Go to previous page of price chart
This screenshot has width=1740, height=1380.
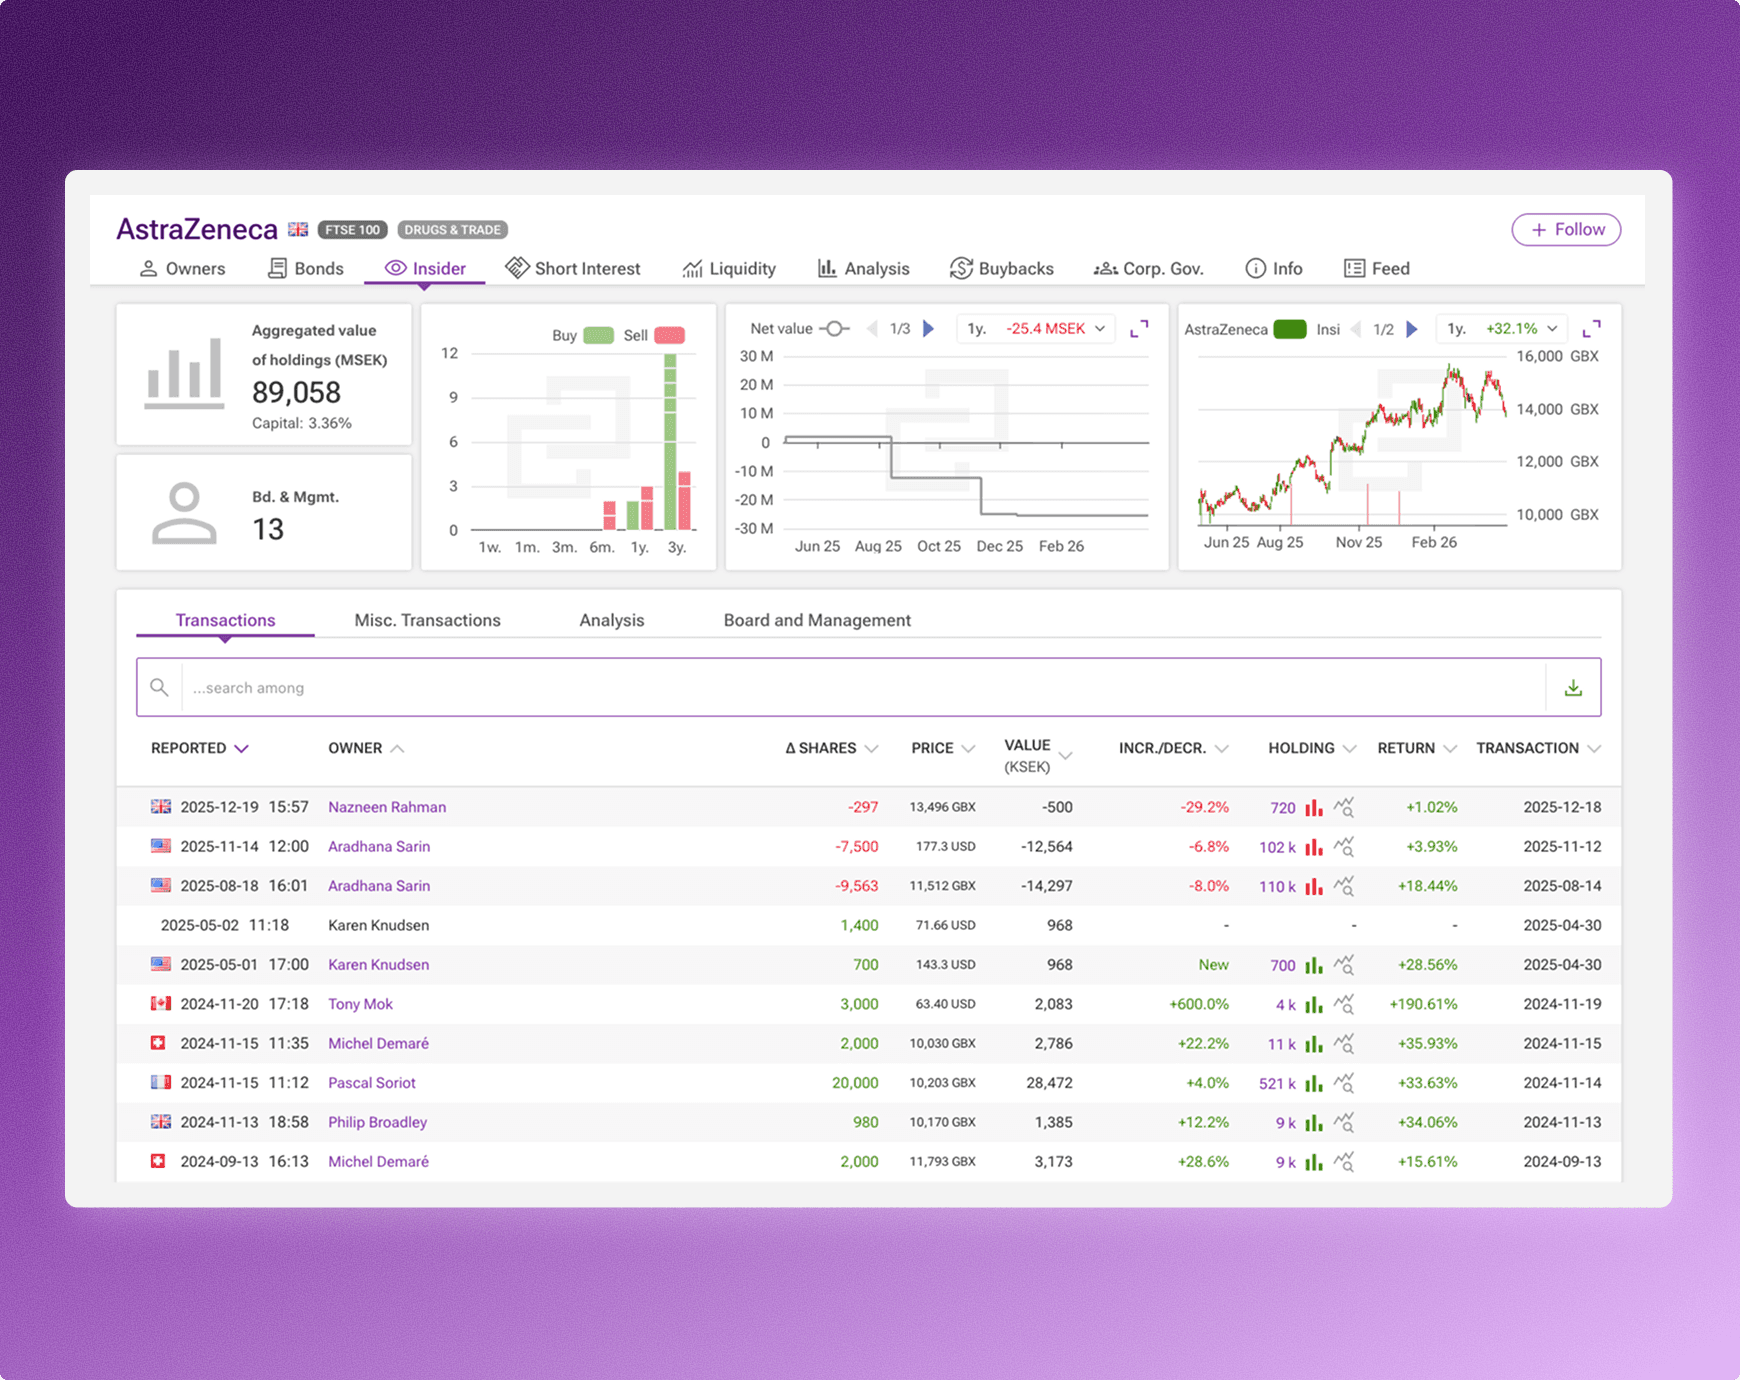click(x=1356, y=329)
